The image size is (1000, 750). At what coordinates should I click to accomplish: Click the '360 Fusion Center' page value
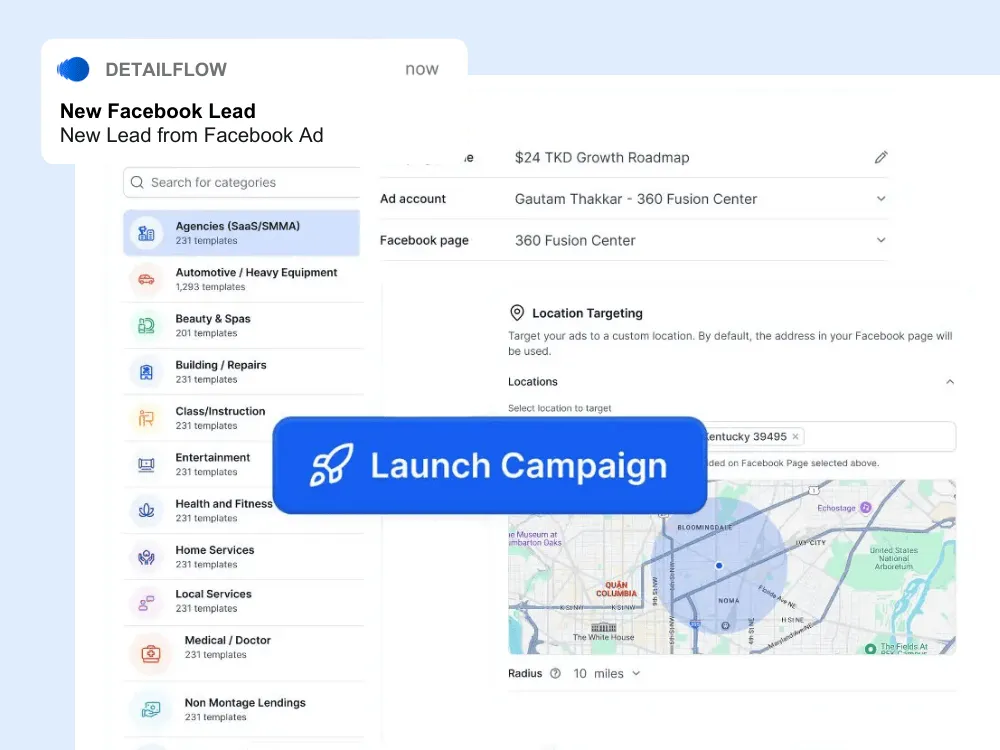(575, 240)
